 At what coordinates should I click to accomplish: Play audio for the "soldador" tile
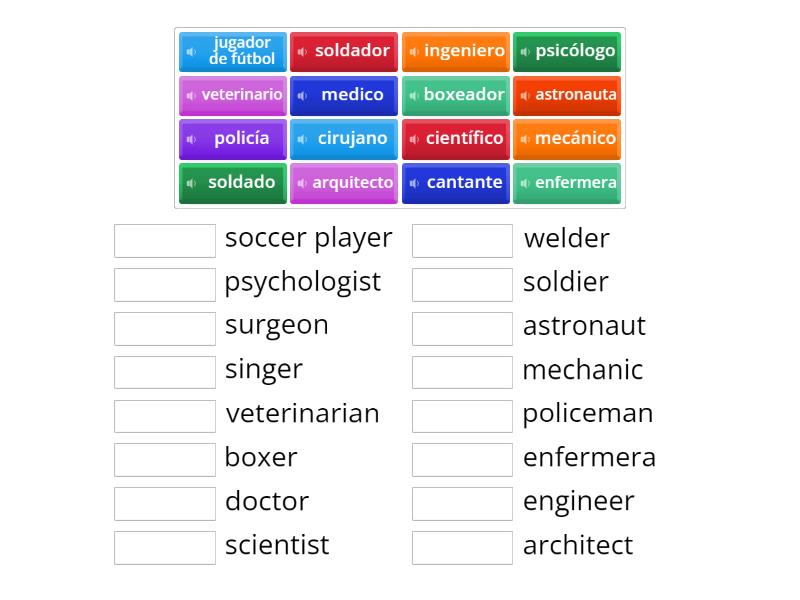click(x=301, y=51)
